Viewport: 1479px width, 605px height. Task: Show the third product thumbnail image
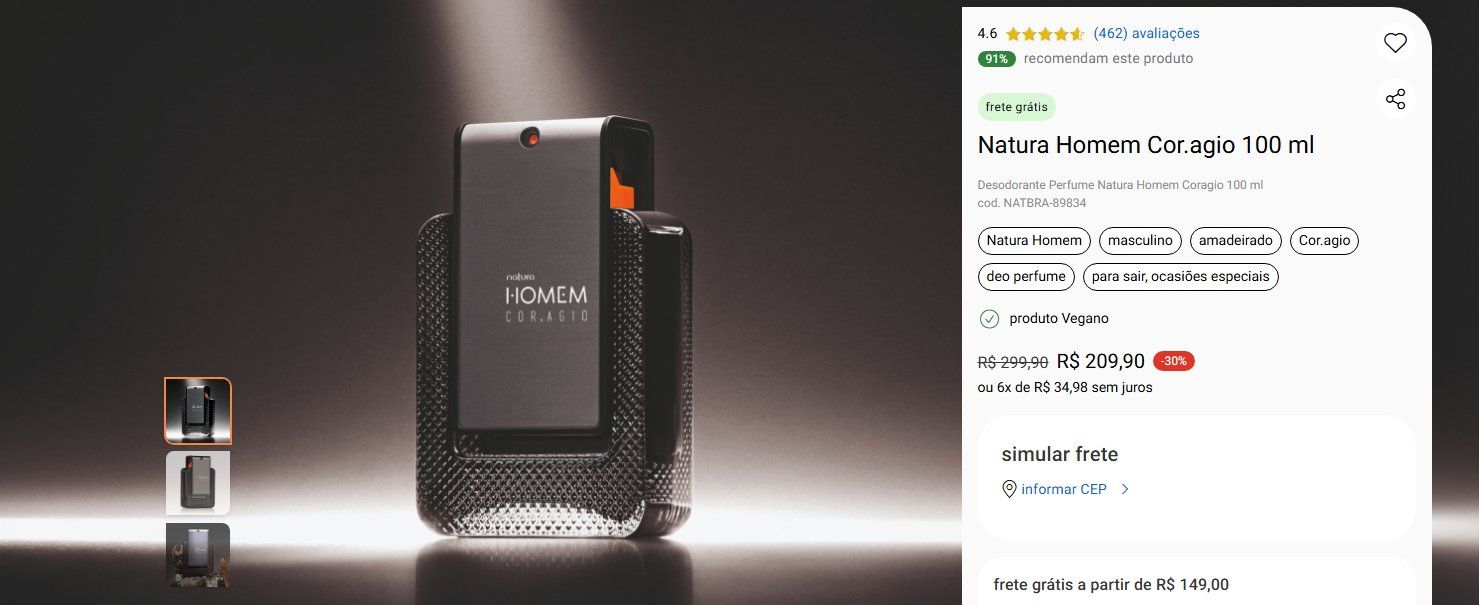click(x=198, y=555)
